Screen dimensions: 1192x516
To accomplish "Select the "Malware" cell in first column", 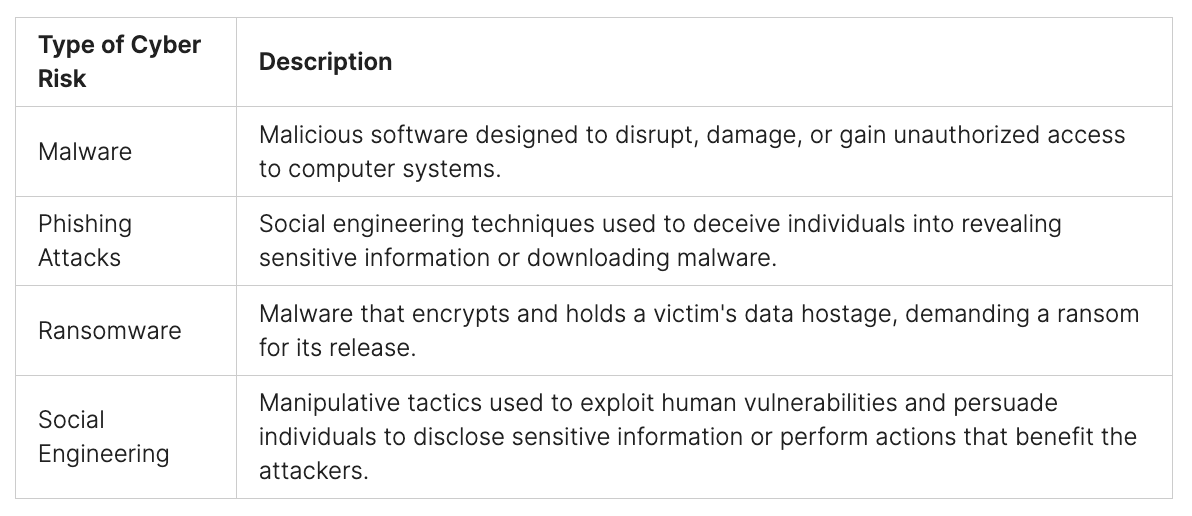I will point(85,151).
